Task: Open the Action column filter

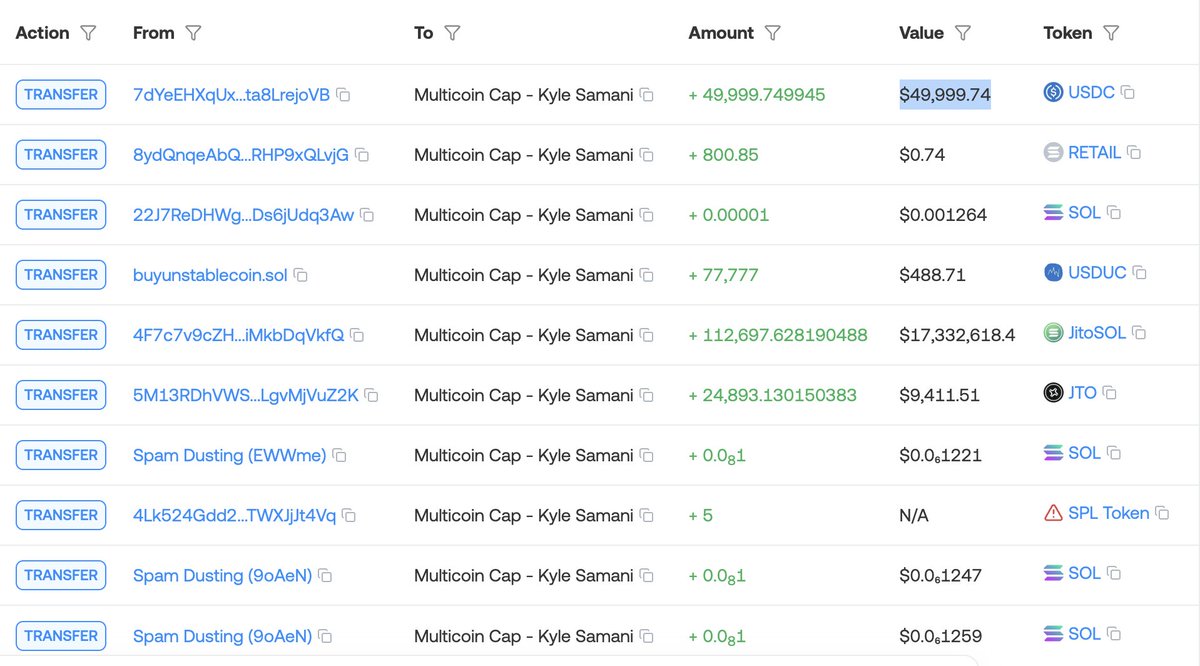Action: click(88, 33)
